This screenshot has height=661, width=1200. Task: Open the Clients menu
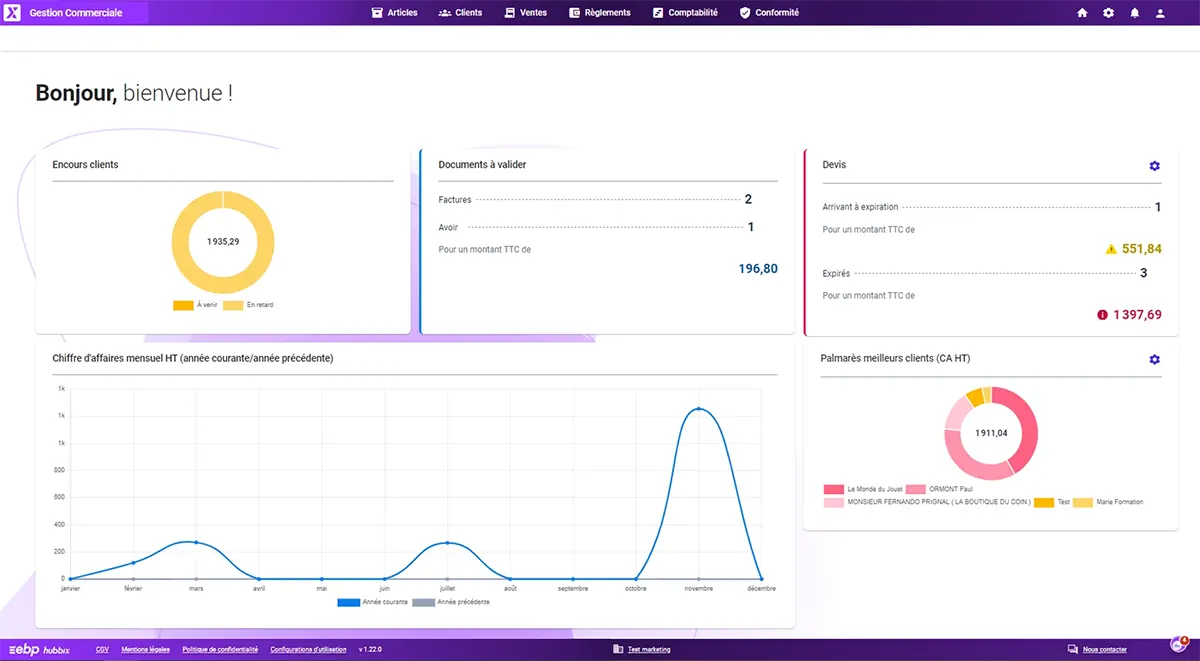(460, 13)
